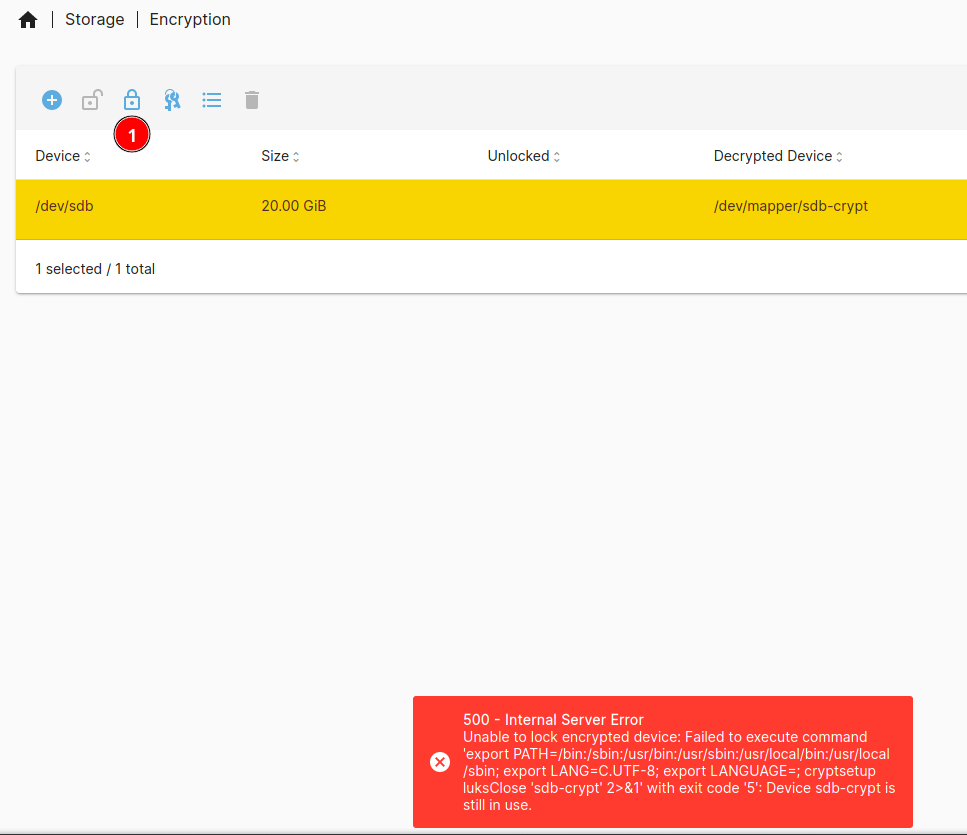
Task: Click the 20.00 GiB size cell
Action: click(293, 206)
